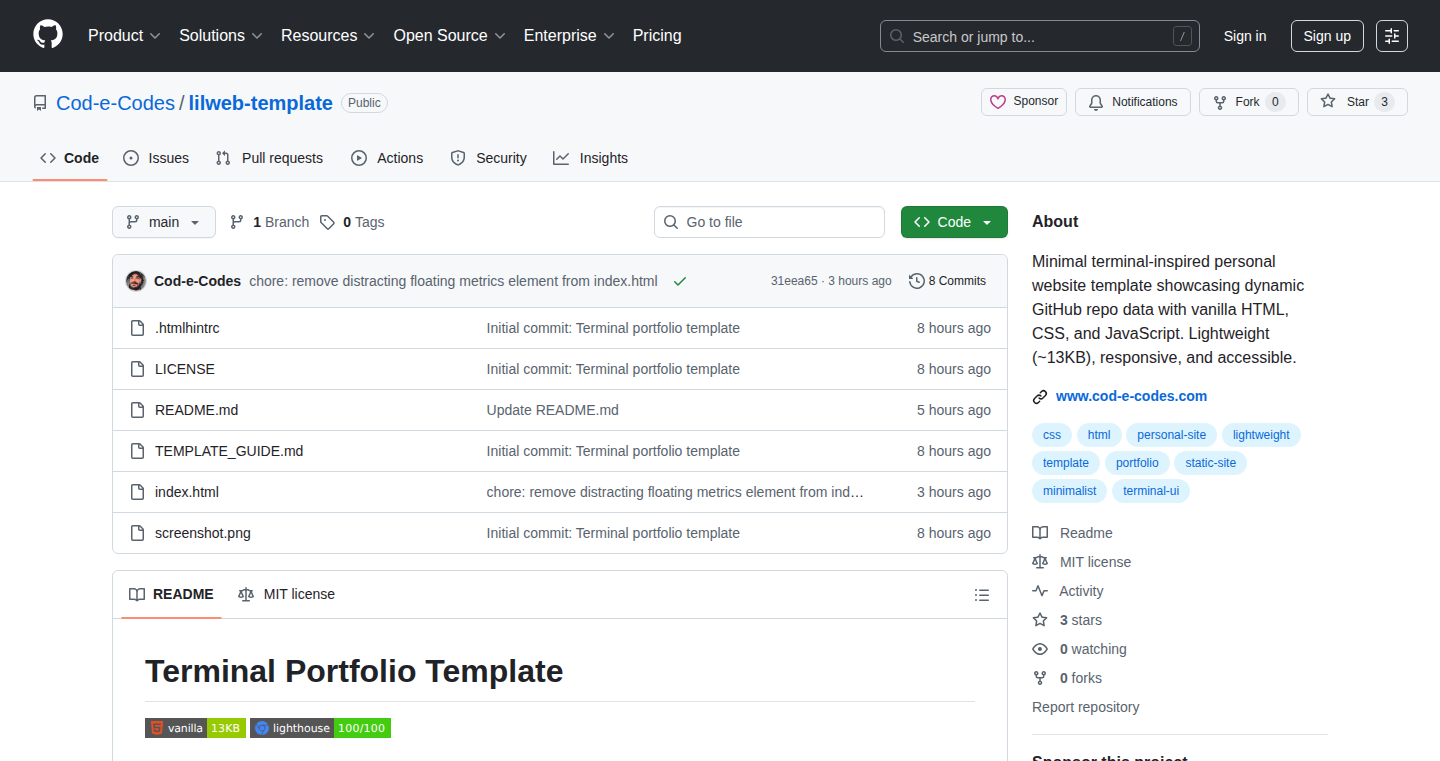1440x761 pixels.
Task: Open the Resources menu
Action: coord(328,36)
